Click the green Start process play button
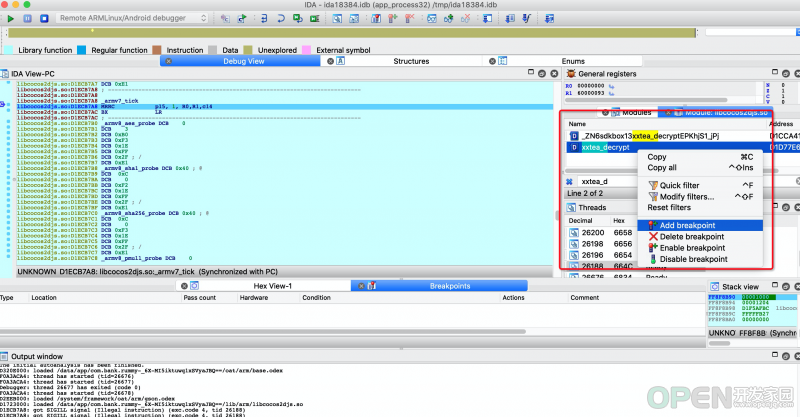The height and width of the screenshot is (417, 800). click(11, 18)
